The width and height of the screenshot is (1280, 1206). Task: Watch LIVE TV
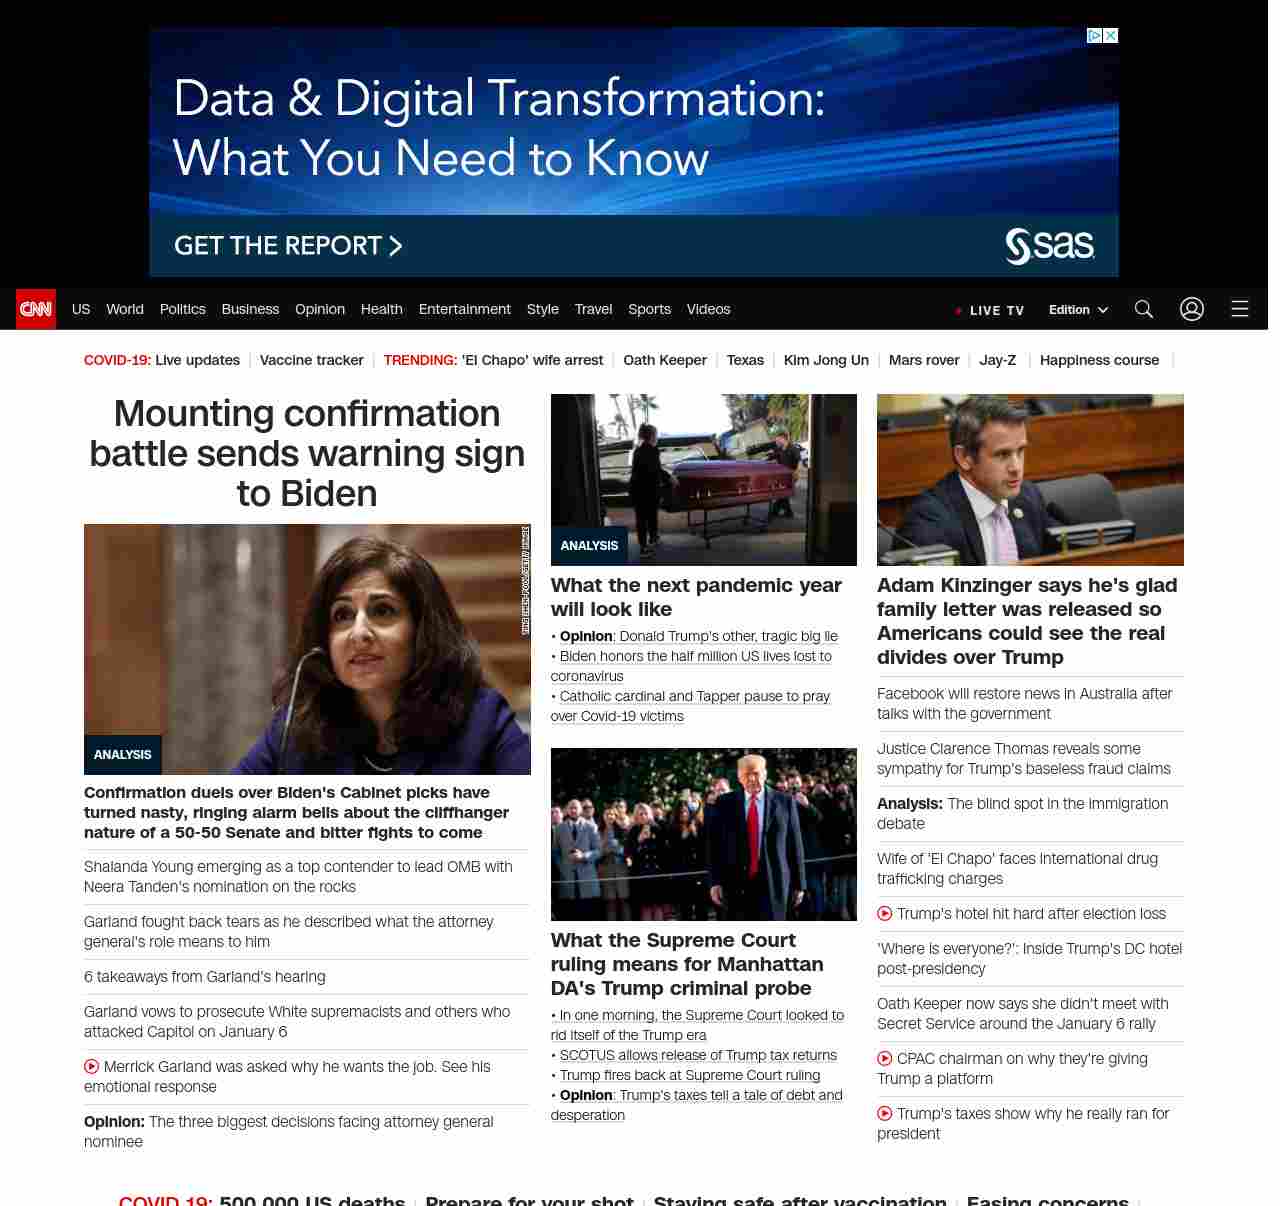[x=990, y=310]
